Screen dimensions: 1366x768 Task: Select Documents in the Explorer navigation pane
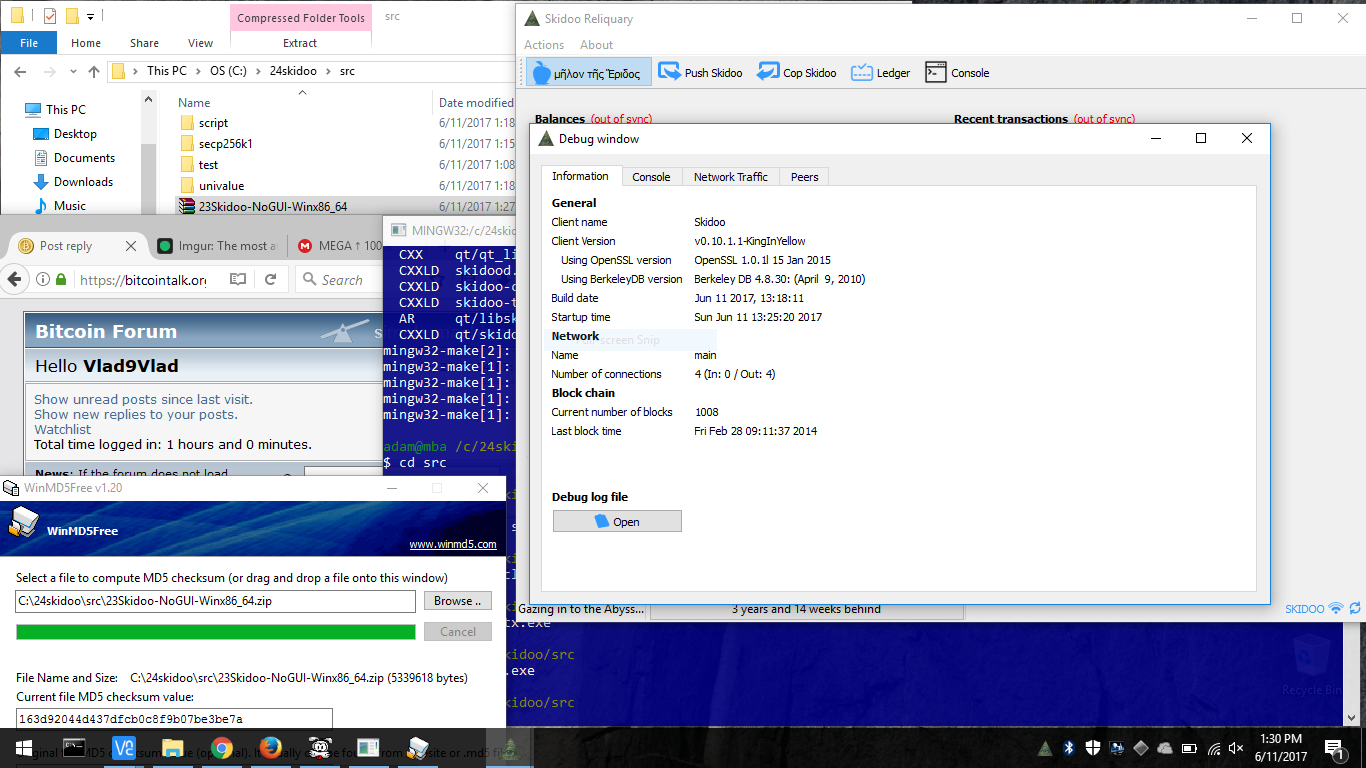84,157
